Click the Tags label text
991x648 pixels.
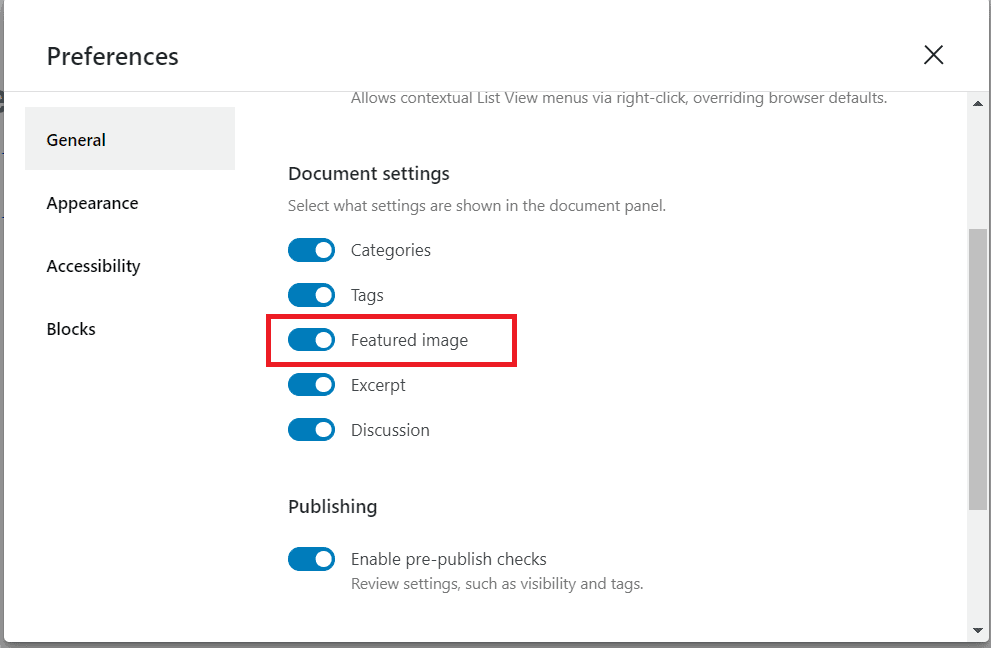367,295
